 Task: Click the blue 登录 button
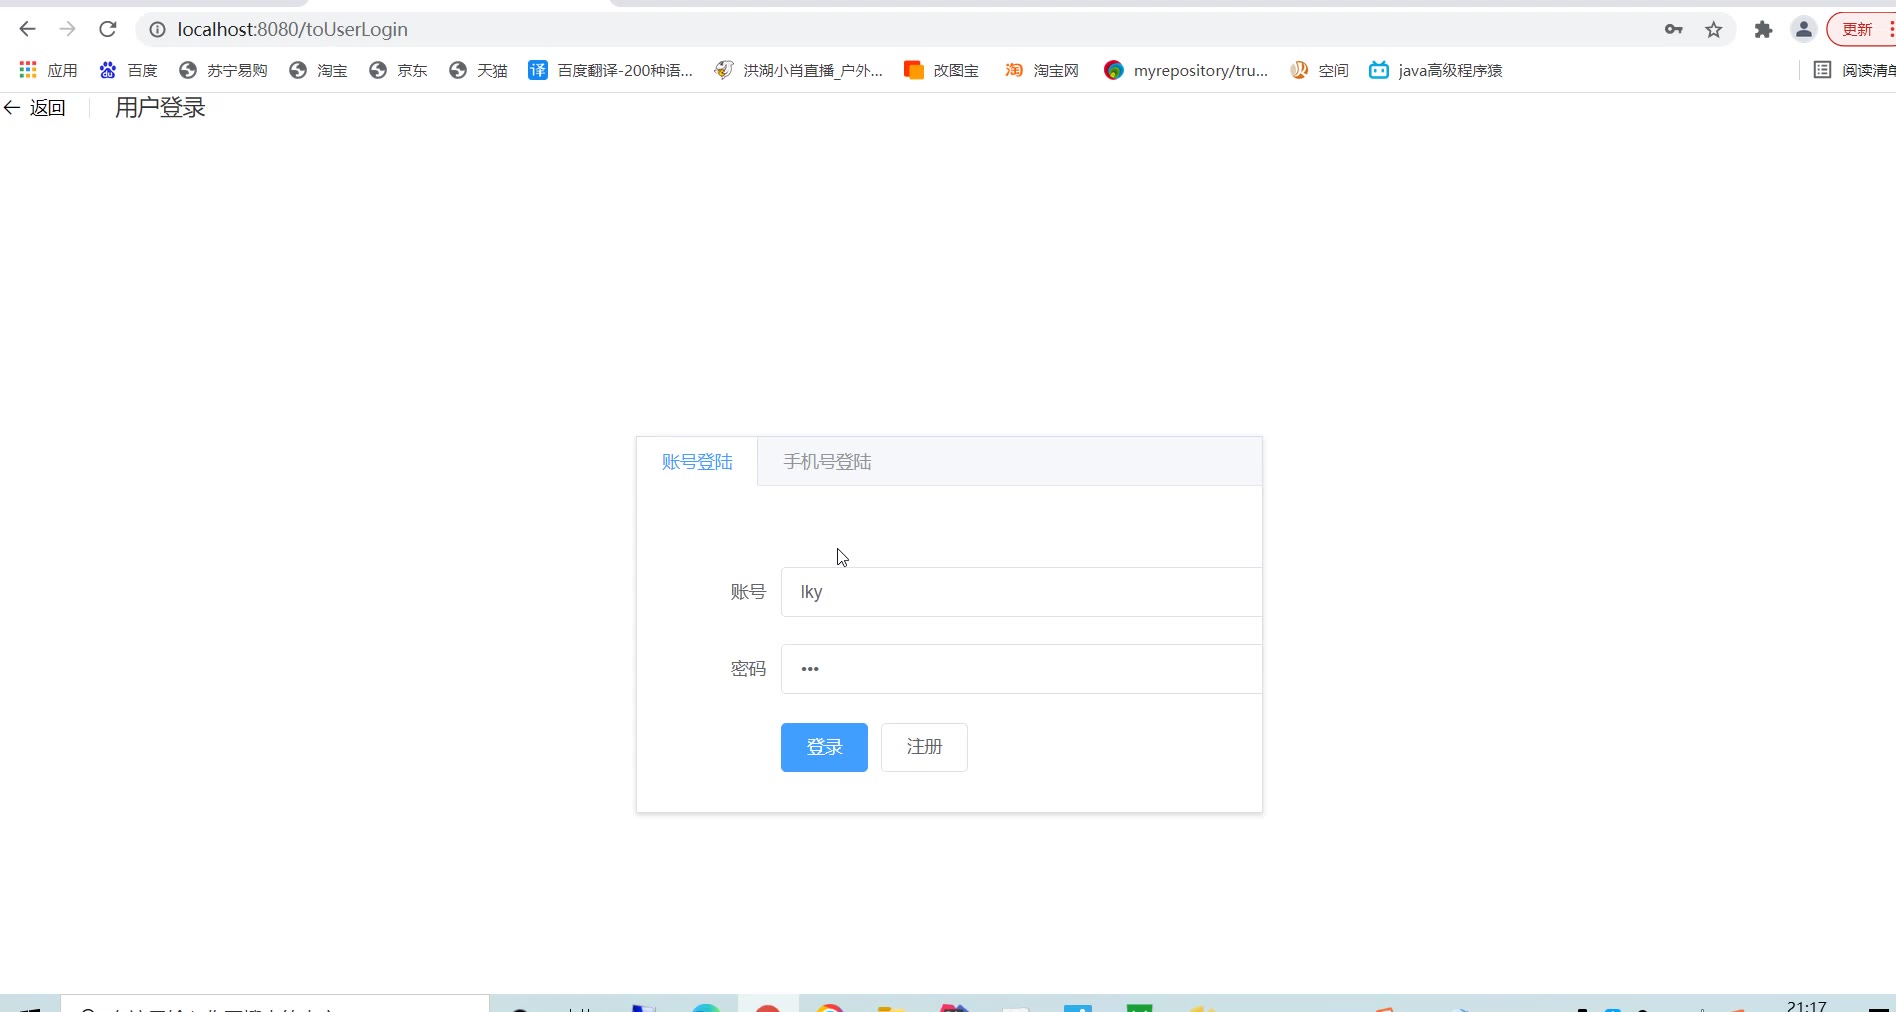[x=824, y=747]
